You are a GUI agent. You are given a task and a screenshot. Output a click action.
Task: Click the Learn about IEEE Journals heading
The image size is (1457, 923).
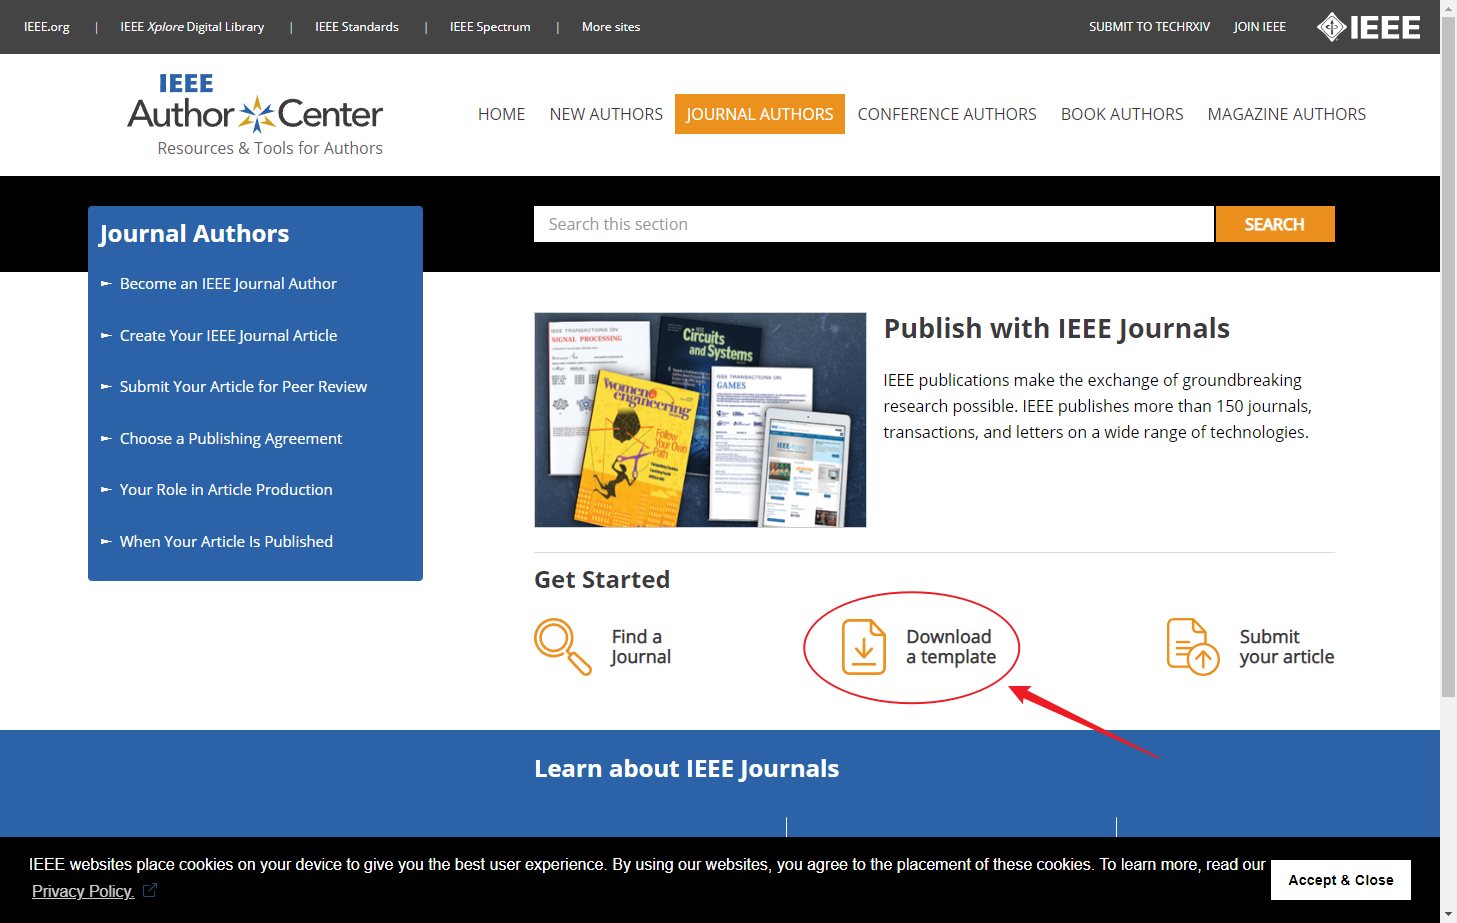[x=687, y=769]
